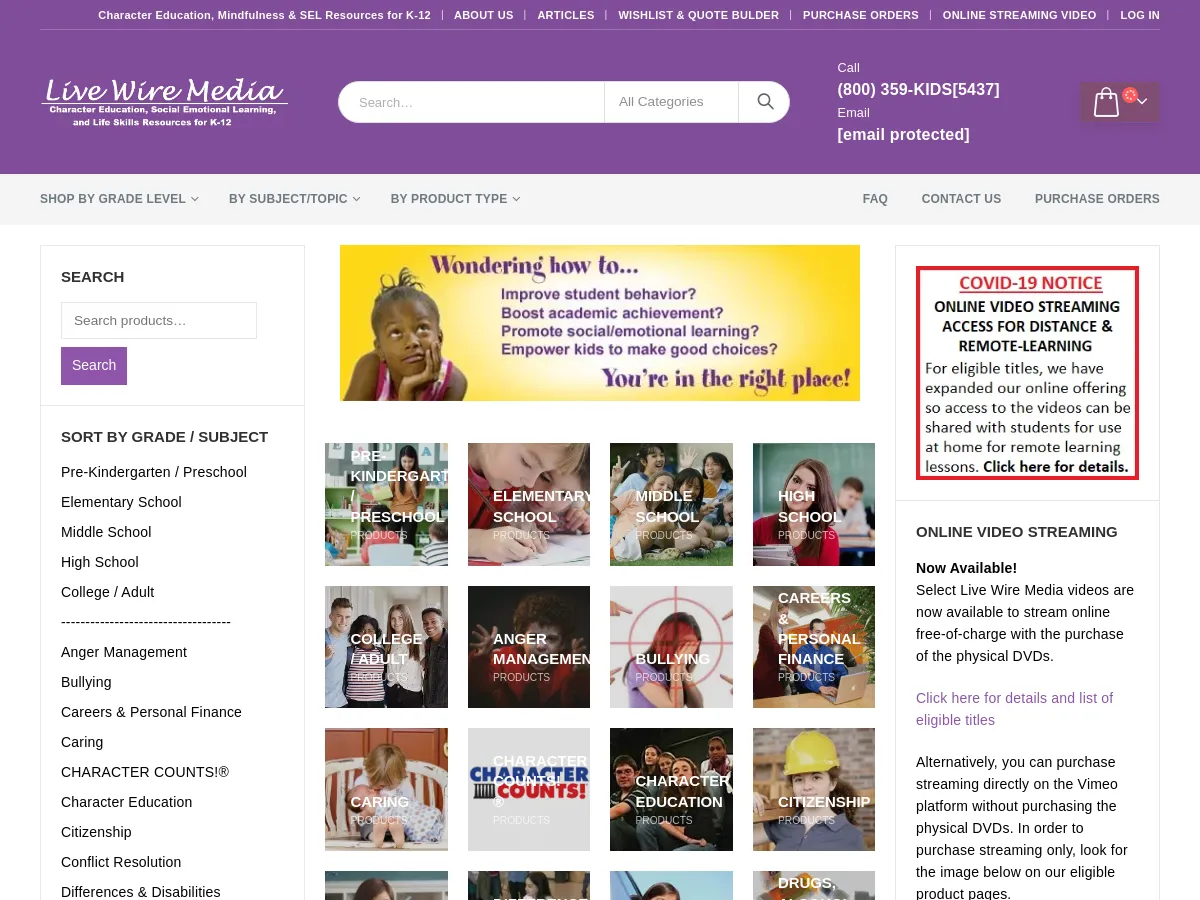The width and height of the screenshot is (1200, 900).
Task: Click the email protected contact link
Action: coord(903,134)
